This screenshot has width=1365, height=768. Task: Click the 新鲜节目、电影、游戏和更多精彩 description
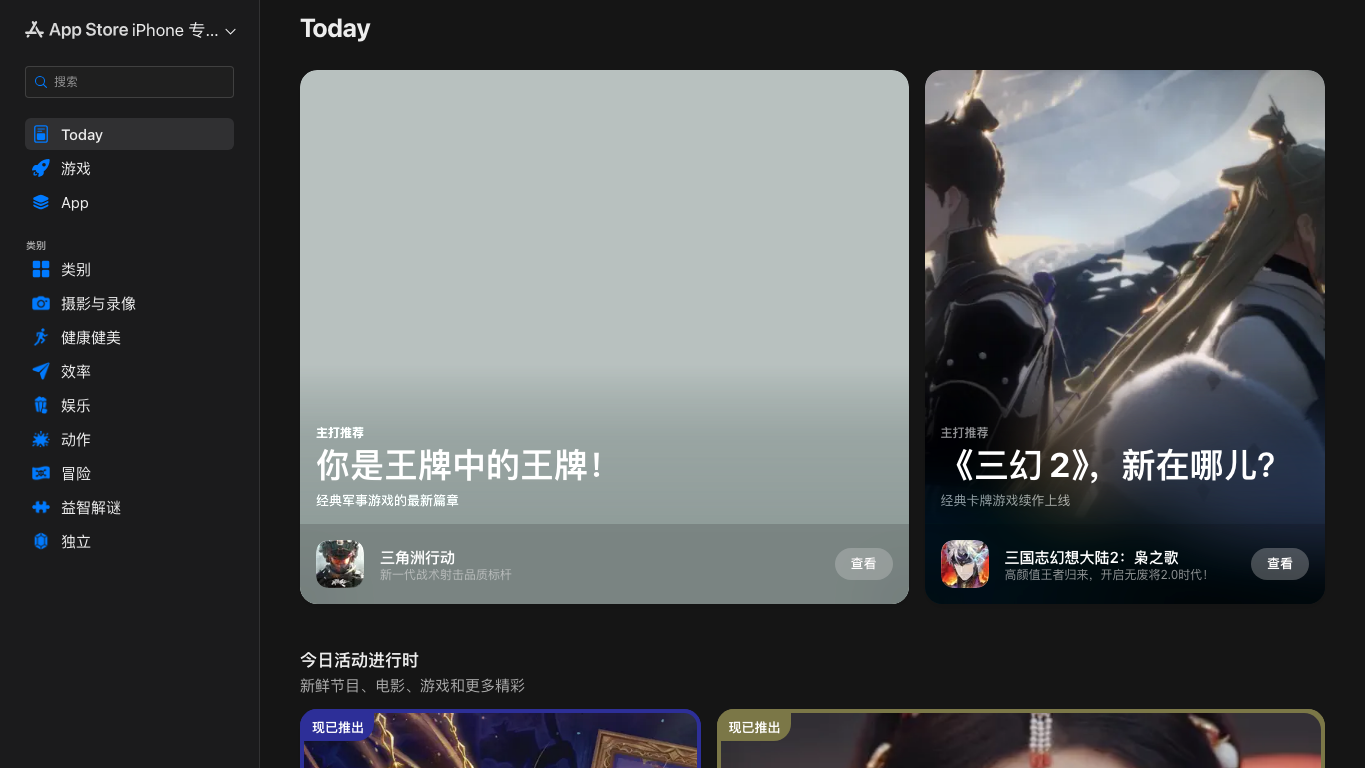click(412, 686)
